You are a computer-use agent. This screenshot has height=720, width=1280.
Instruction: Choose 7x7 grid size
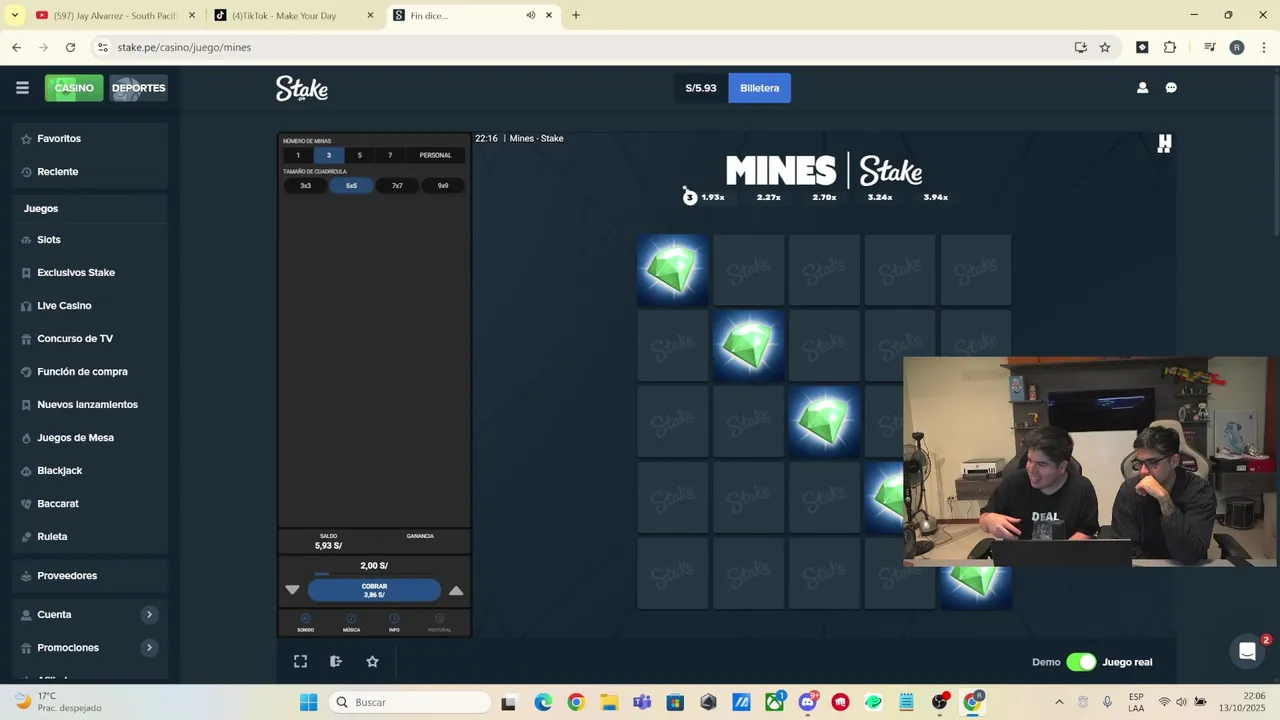pos(397,185)
